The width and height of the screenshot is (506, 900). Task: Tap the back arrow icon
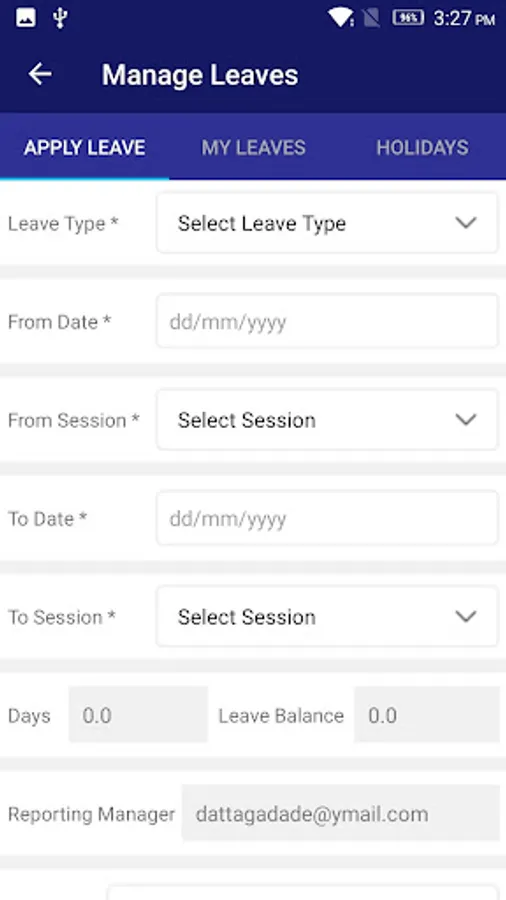click(x=40, y=74)
